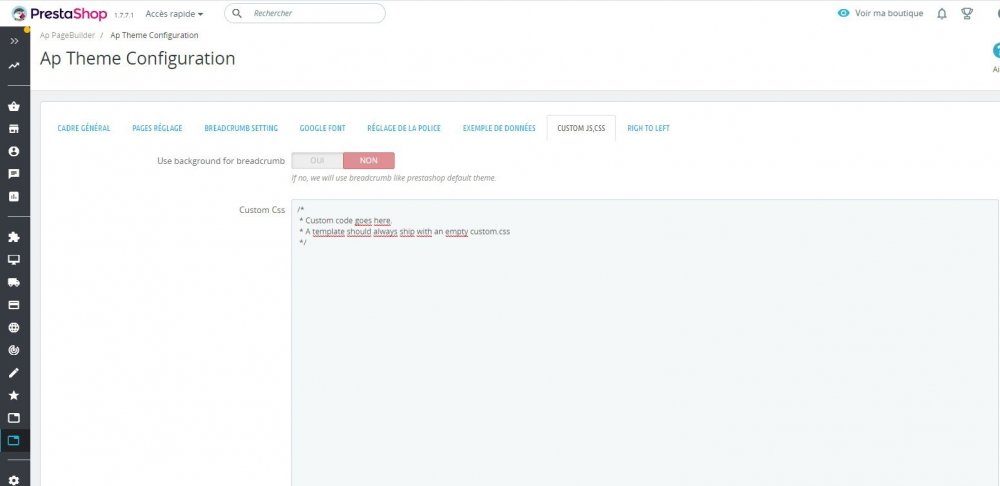
Task: Open Catalog via the store icon
Action: point(14,129)
